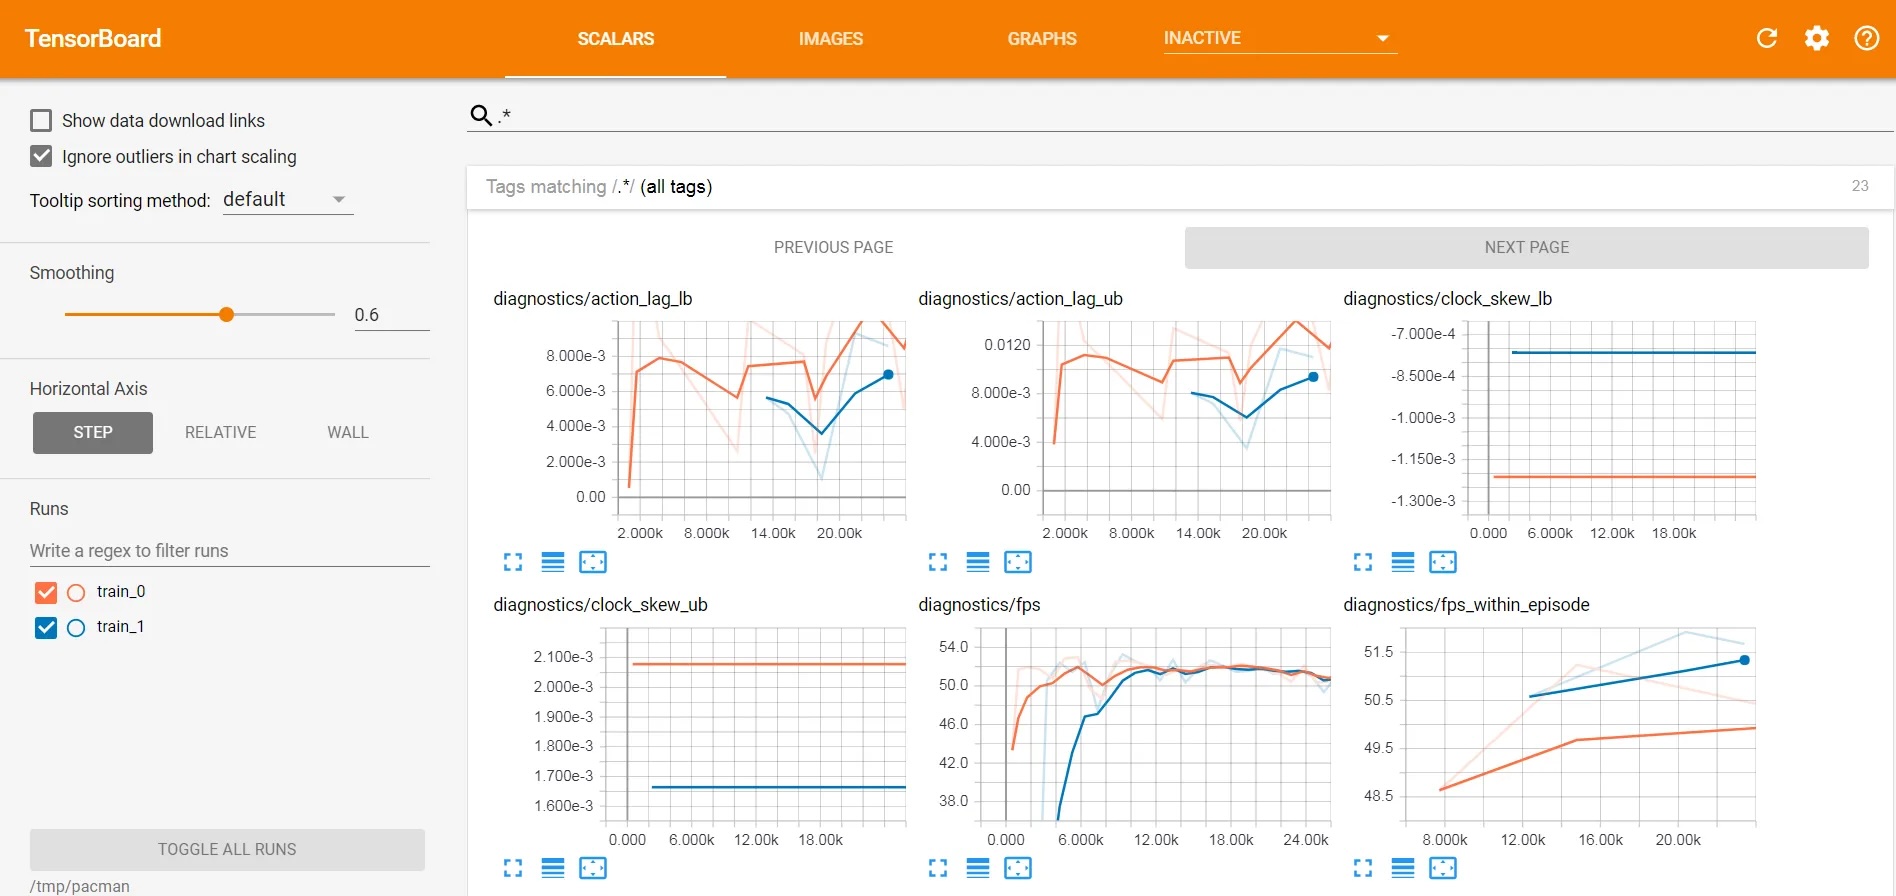Click the regex filter runs input
Screen dimensions: 1896x896
[x=230, y=551]
